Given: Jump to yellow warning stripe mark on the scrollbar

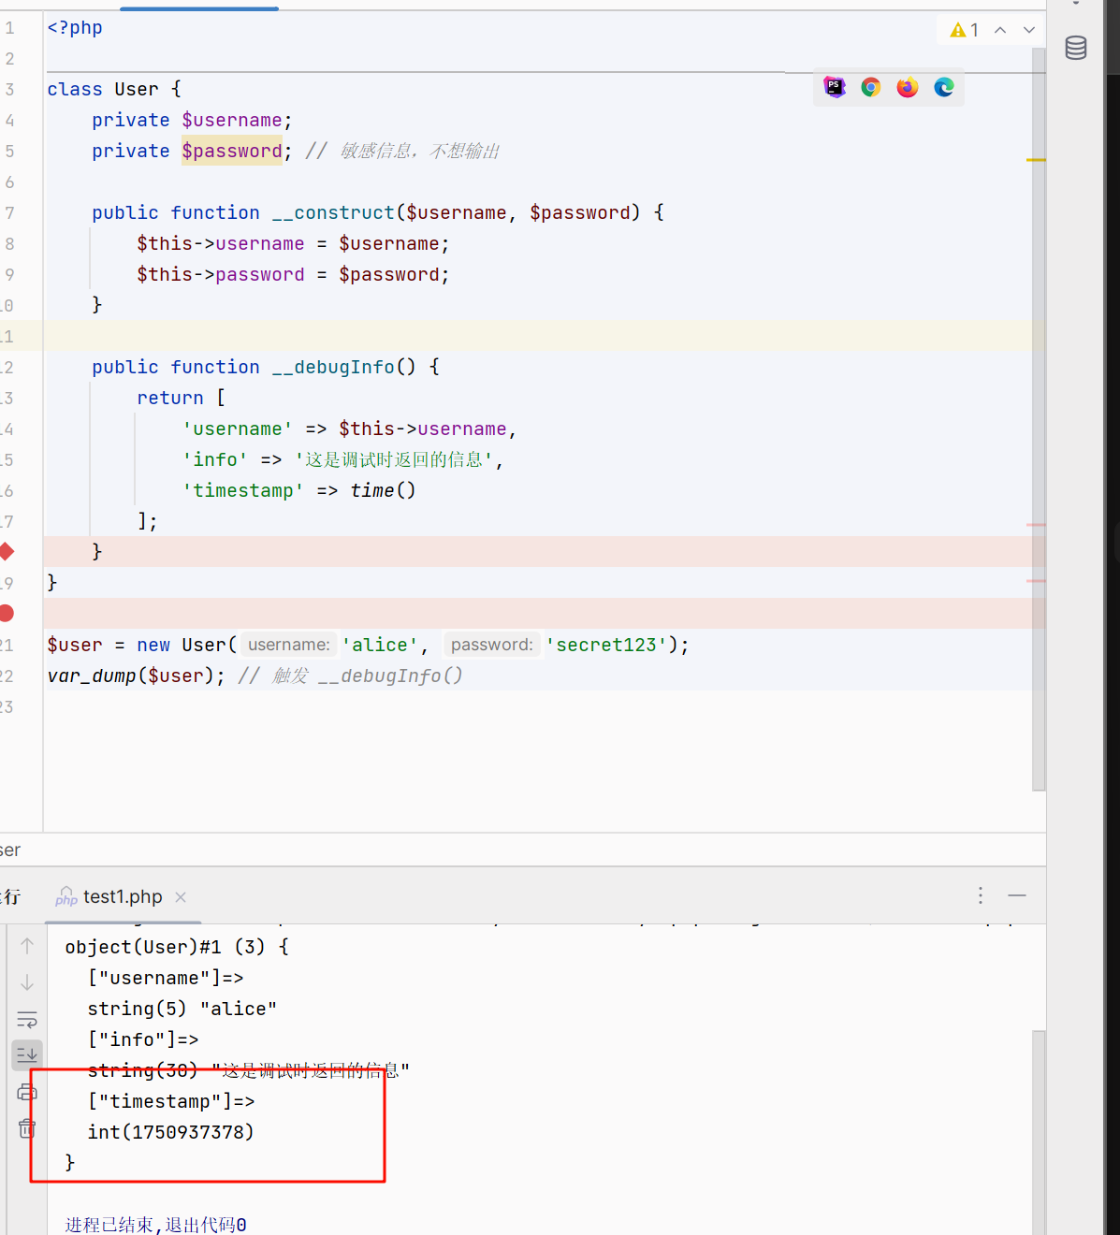Looking at the screenshot, I should pos(1036,160).
